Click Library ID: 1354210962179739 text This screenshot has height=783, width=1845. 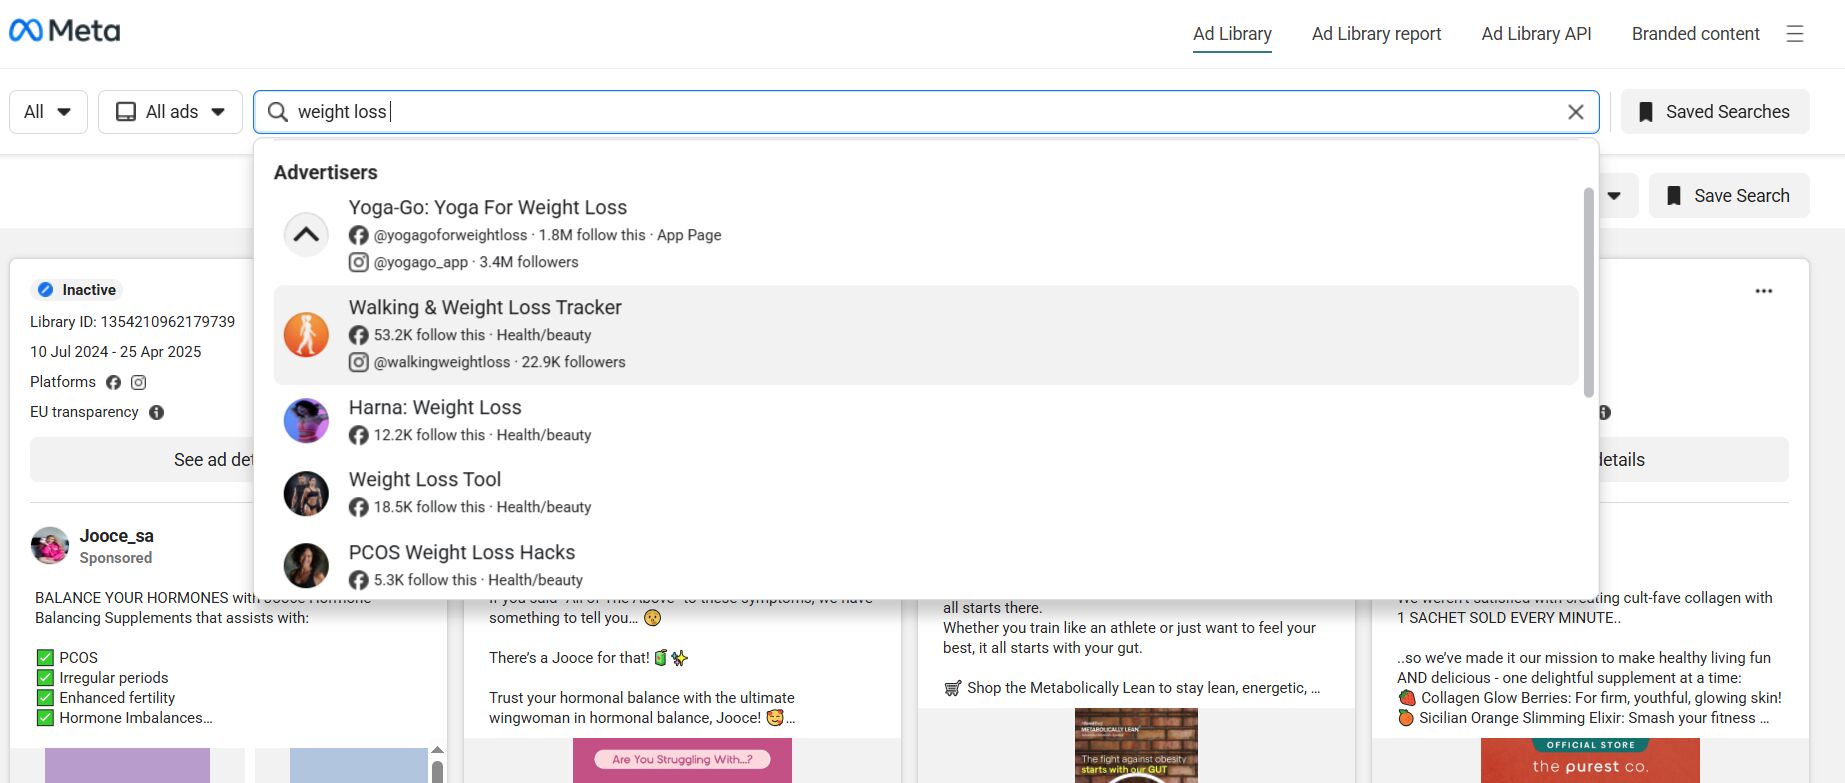click(133, 322)
